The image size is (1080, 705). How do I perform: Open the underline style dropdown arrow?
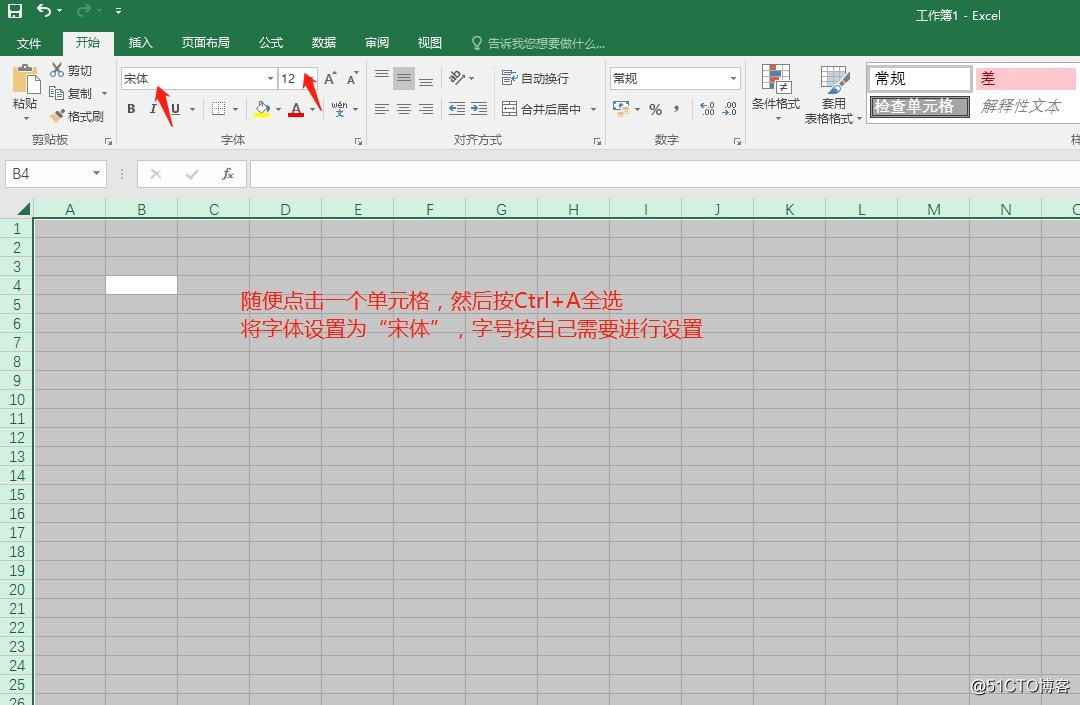[x=192, y=109]
